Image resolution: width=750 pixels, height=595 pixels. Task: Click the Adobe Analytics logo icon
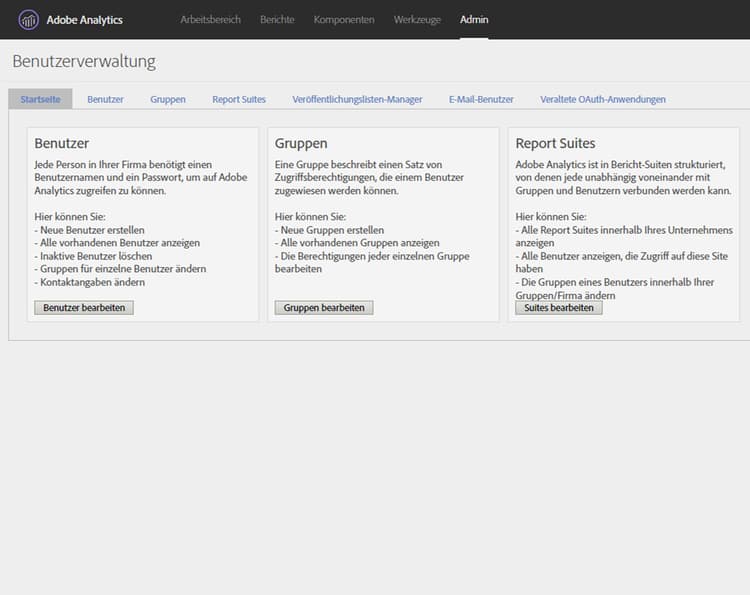(x=28, y=20)
